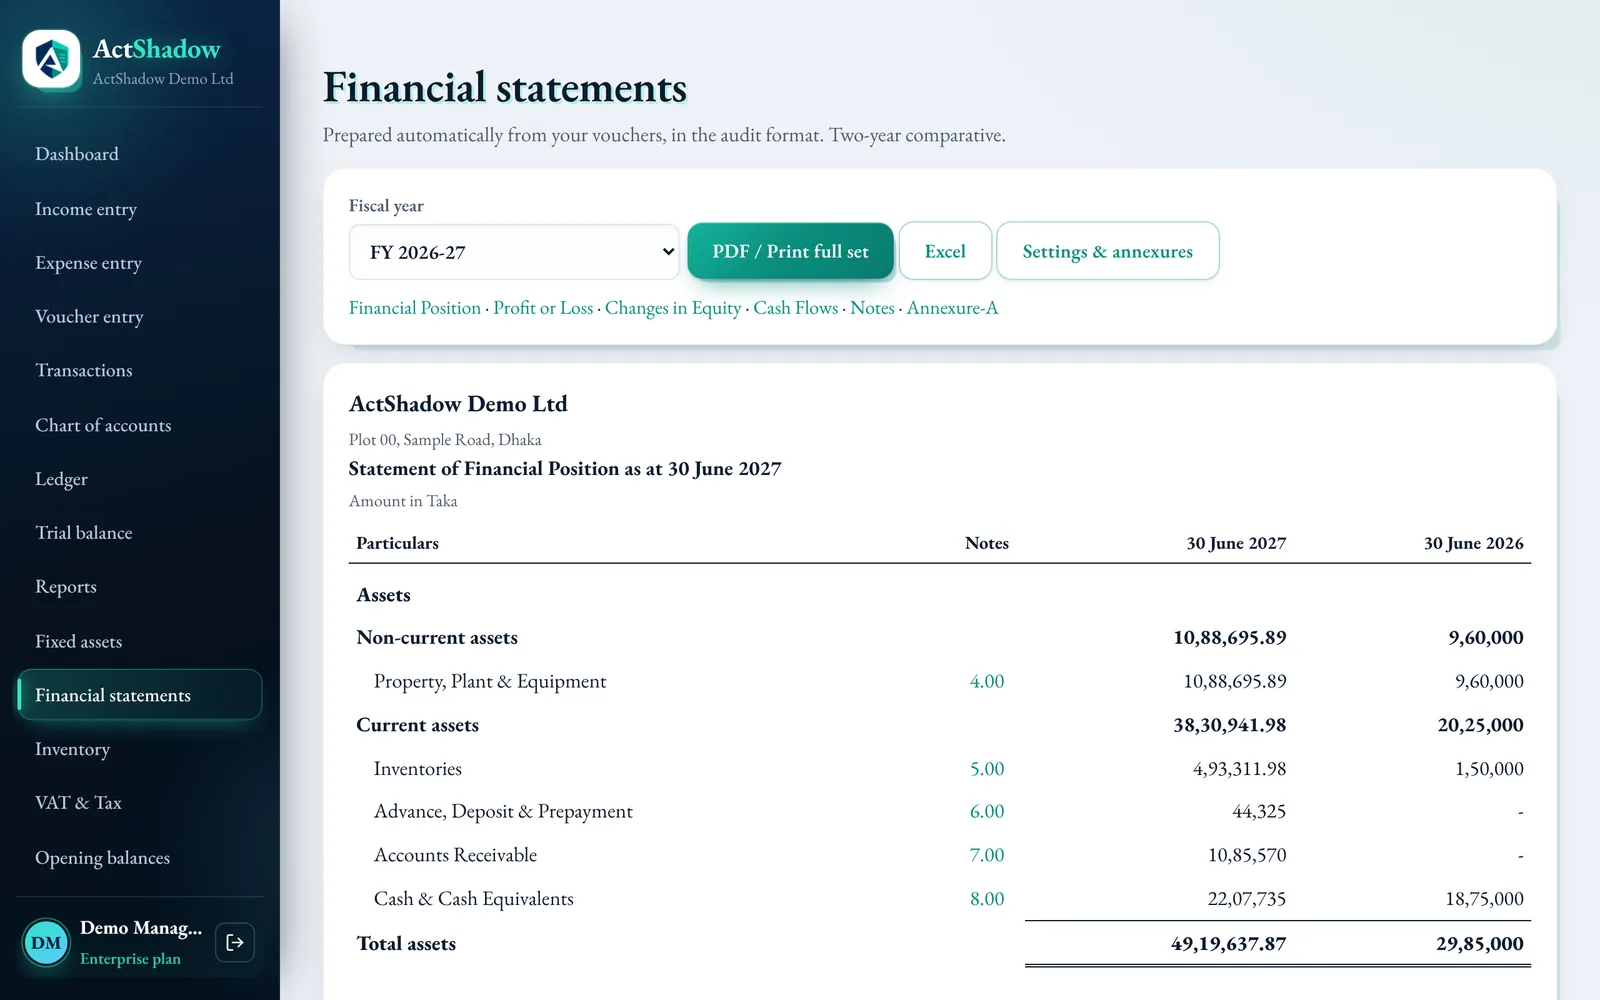Click Cash & Cash Equivalents 18,75,000 value
The width and height of the screenshot is (1600, 1000).
[x=1484, y=899]
